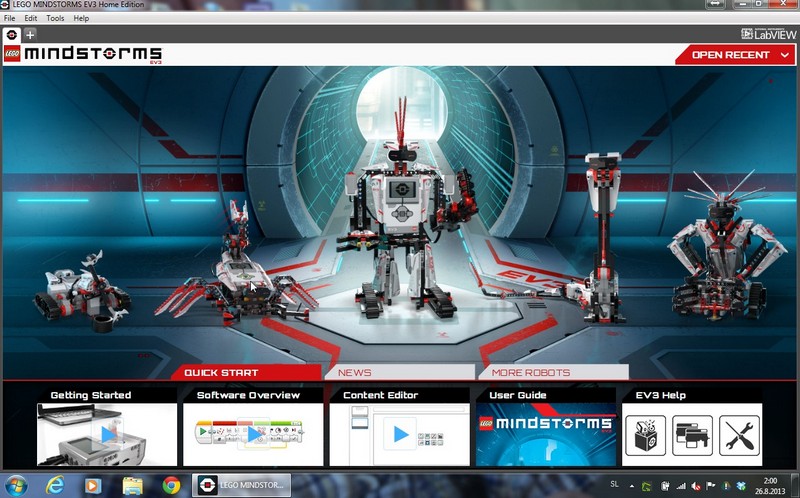Select the TRACK3R robot at far left
The width and height of the screenshot is (800, 498).
[x=82, y=292]
